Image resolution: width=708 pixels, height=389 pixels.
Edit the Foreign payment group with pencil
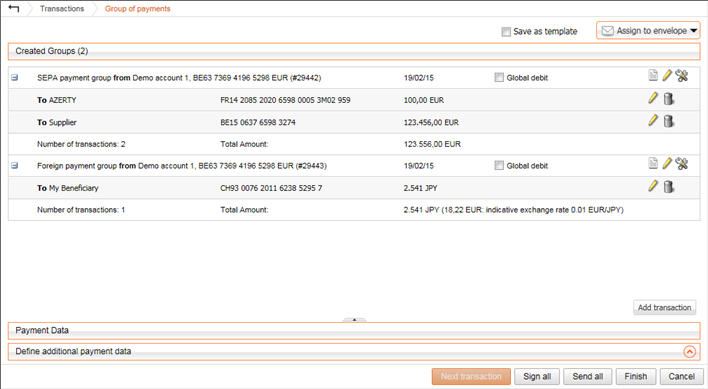click(x=667, y=163)
